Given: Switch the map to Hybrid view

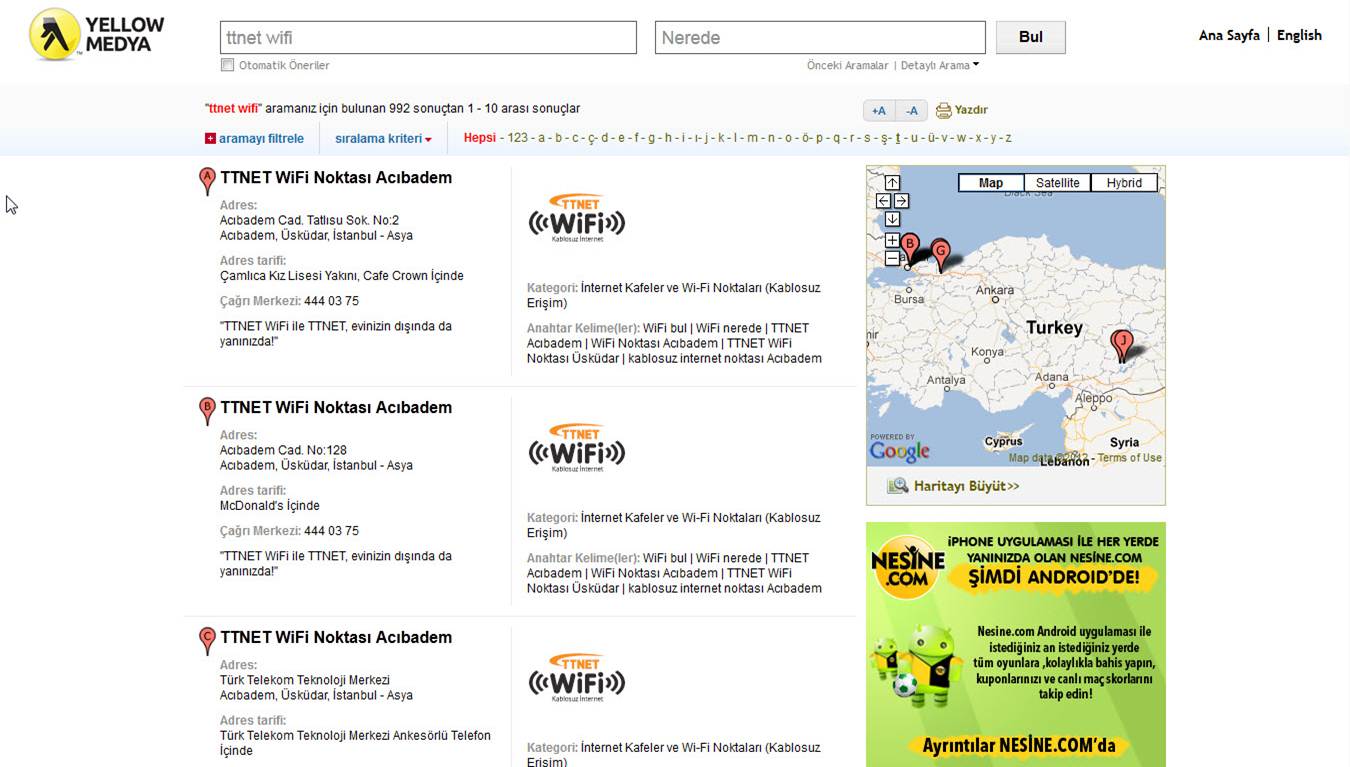Looking at the screenshot, I should (1124, 182).
